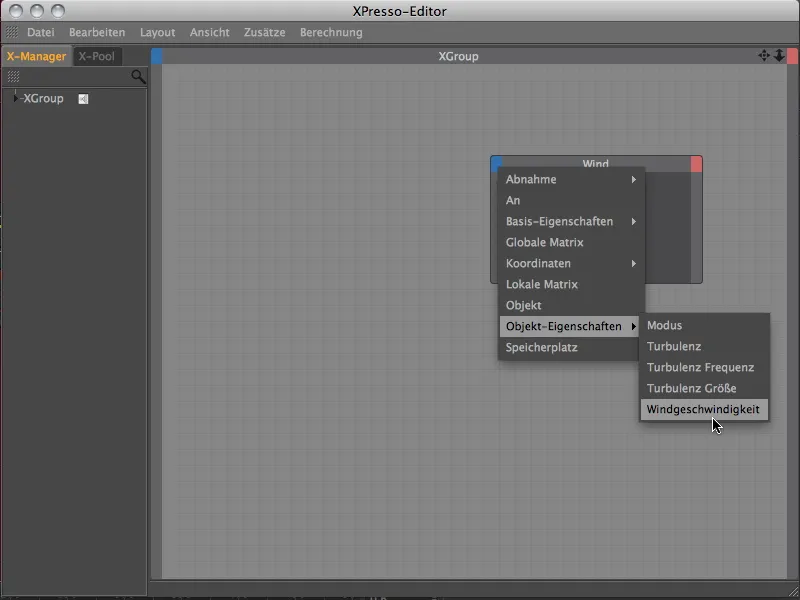Choose Turbulenz from the submenu
This screenshot has height=600, width=800.
pyautogui.click(x=704, y=346)
